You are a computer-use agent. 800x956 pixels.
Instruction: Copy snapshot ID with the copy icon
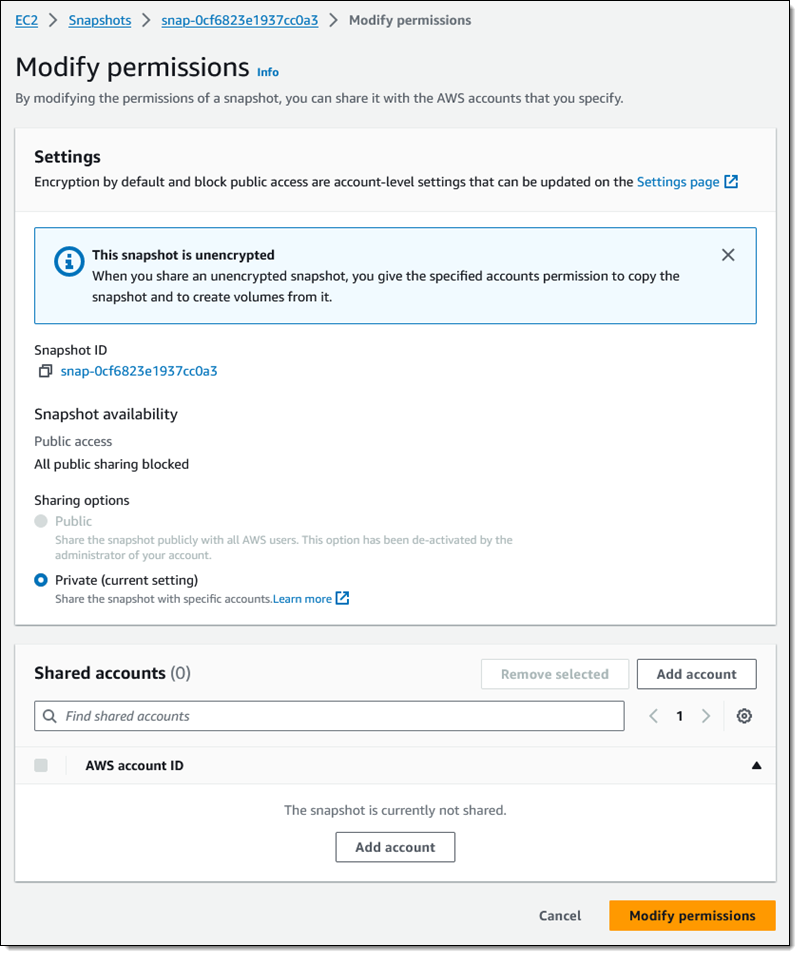45,371
